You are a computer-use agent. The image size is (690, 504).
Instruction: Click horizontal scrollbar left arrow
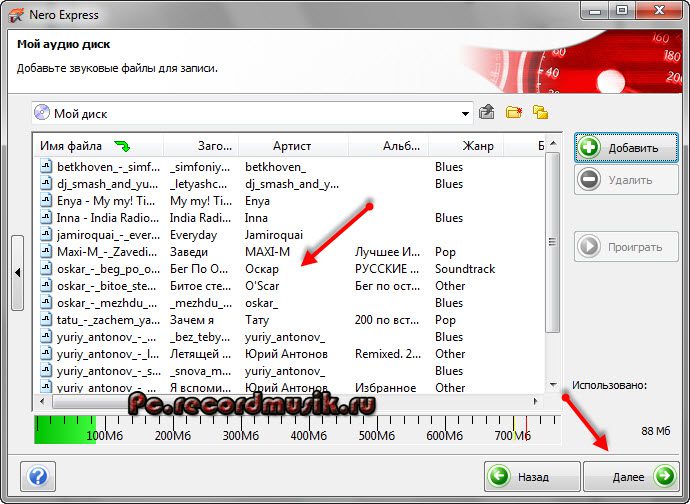(42, 401)
